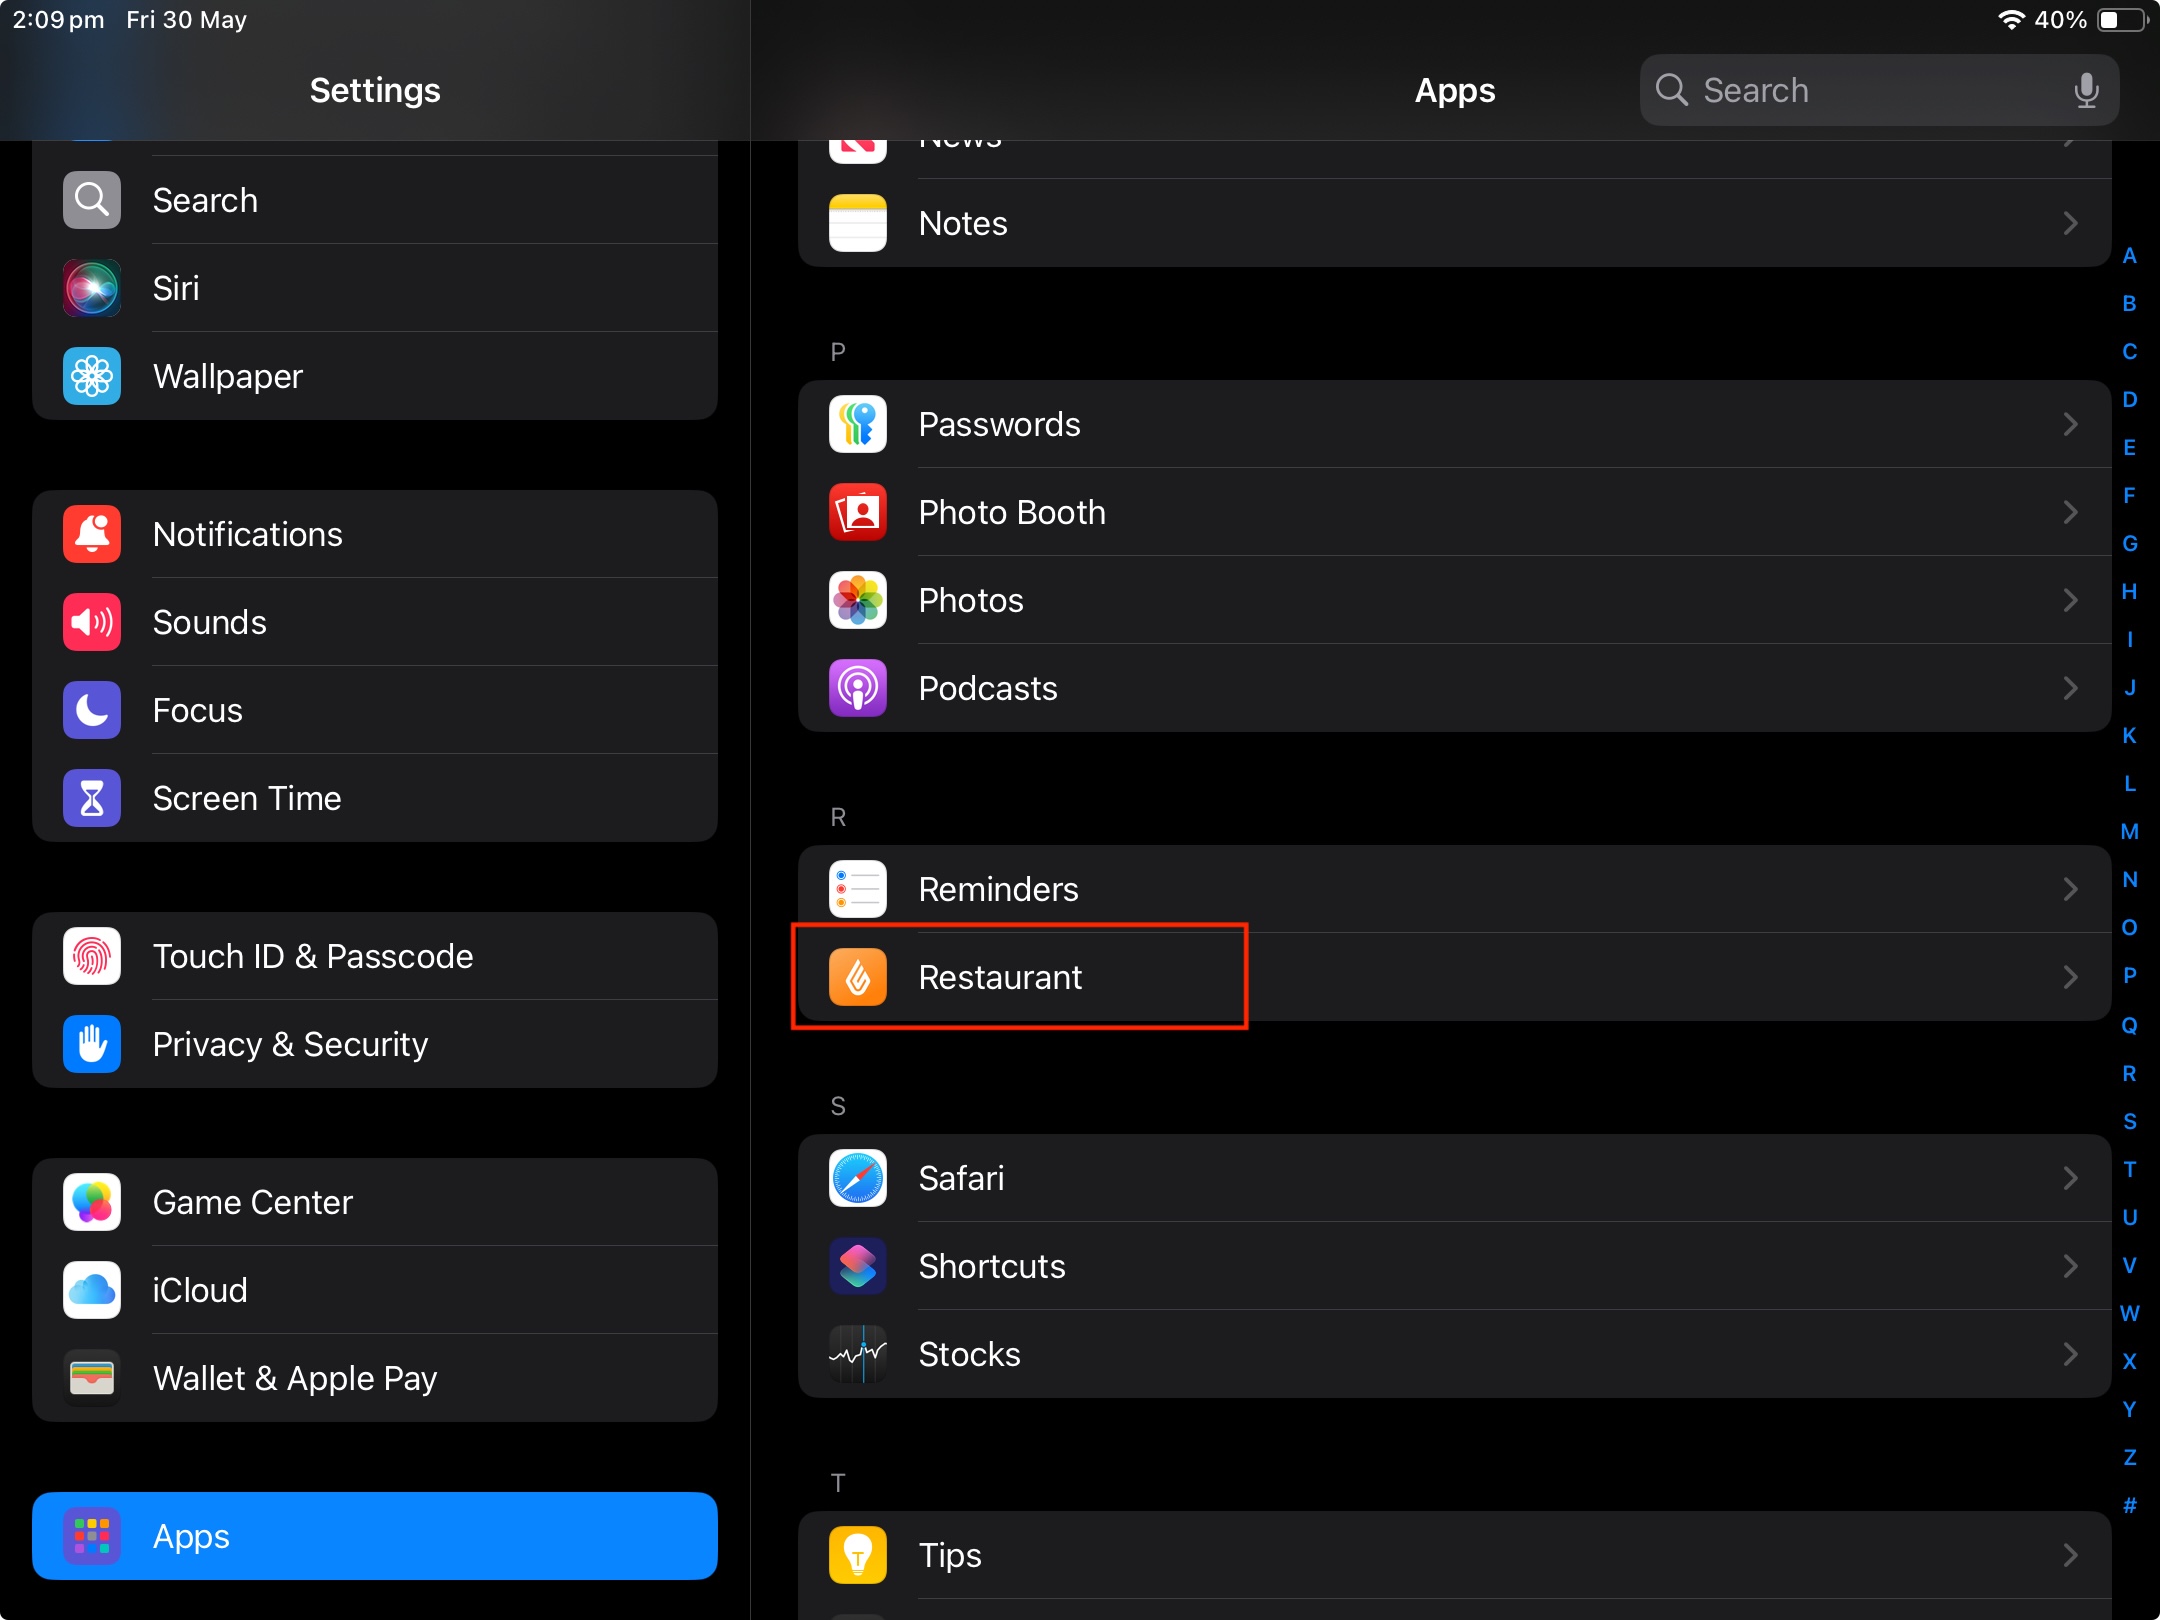
Task: Tap the Shortcuts app icon
Action: (x=858, y=1266)
